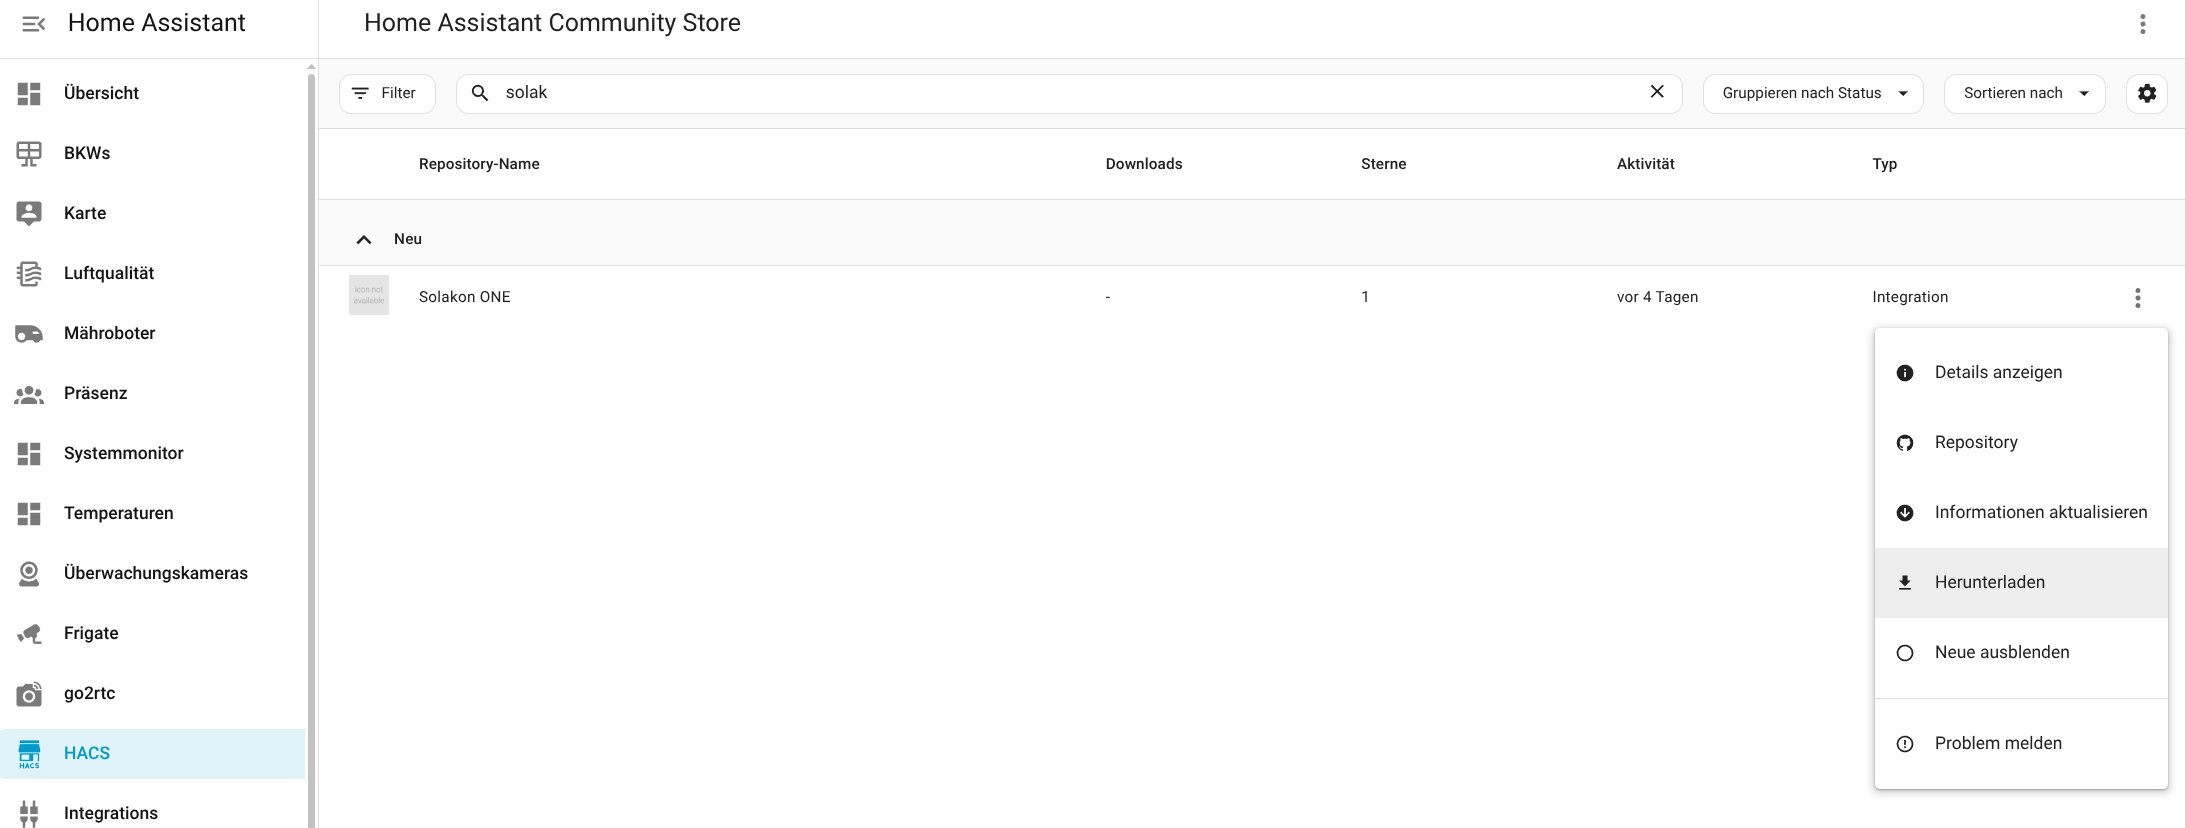Sort by Aktivität column header

1645,164
